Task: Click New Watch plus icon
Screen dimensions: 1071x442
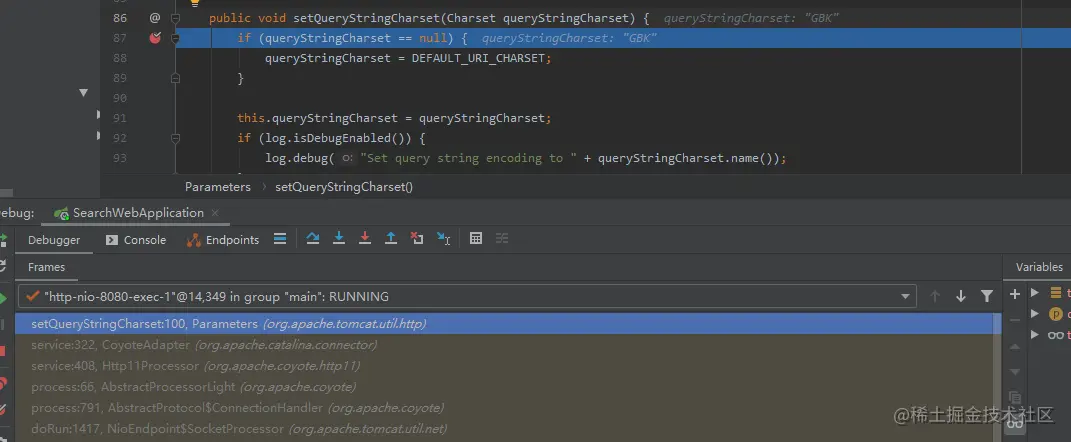Action: tap(1015, 294)
